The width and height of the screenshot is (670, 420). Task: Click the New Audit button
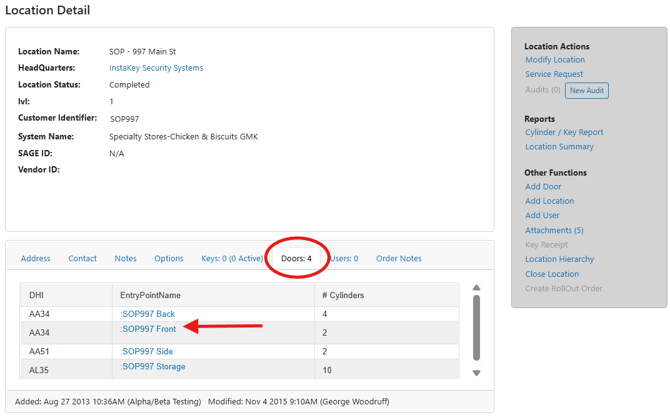(586, 90)
